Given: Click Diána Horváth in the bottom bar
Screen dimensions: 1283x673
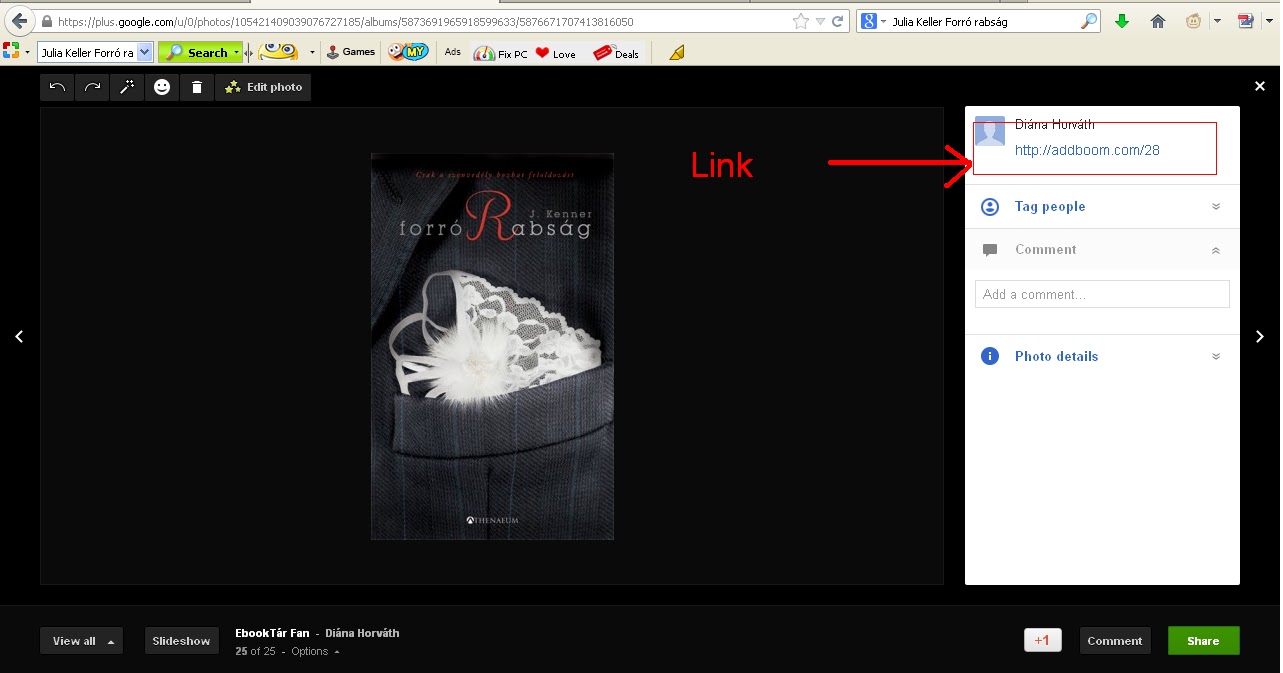Looking at the screenshot, I should [x=362, y=633].
